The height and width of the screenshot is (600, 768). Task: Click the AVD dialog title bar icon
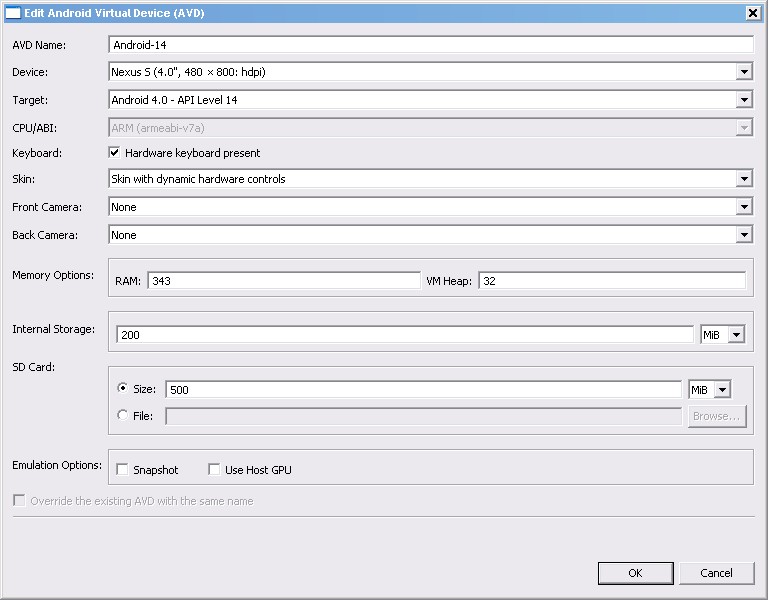click(13, 12)
